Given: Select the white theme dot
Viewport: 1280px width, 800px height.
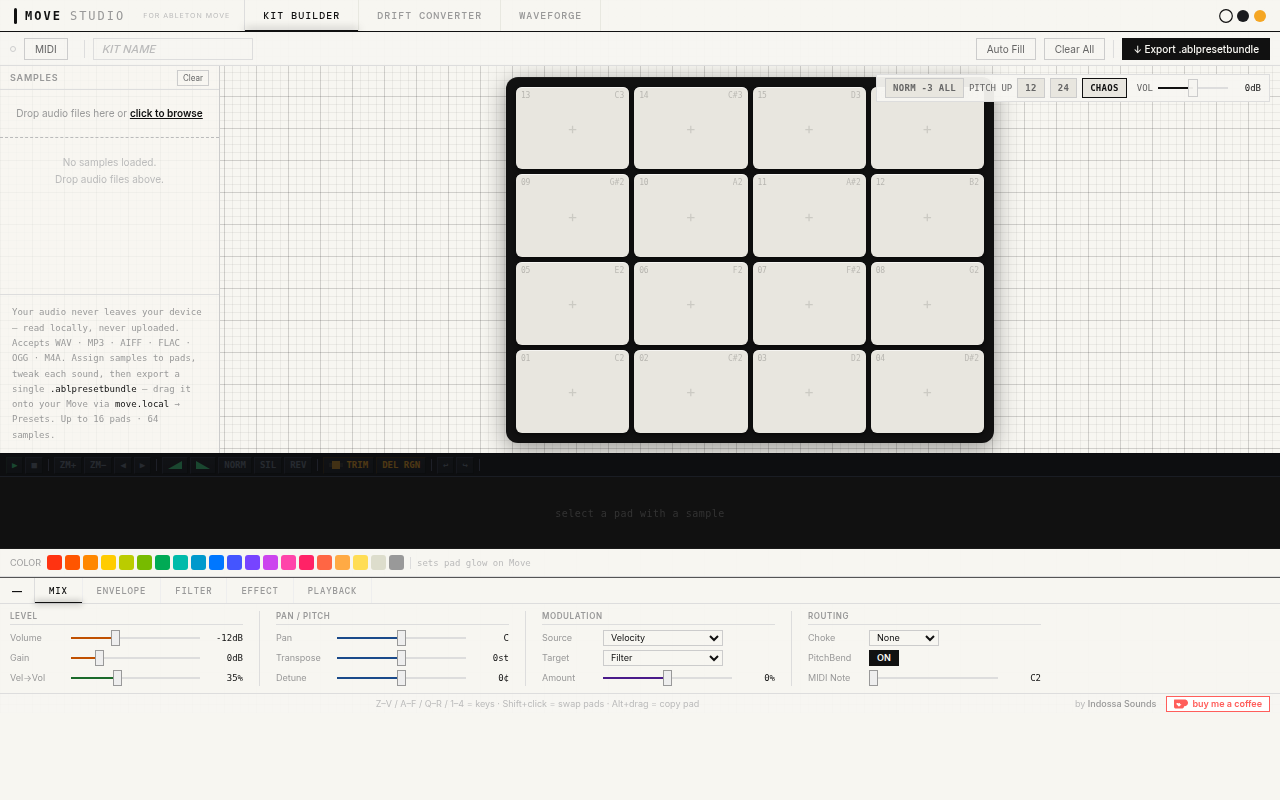Looking at the screenshot, I should tap(1226, 16).
